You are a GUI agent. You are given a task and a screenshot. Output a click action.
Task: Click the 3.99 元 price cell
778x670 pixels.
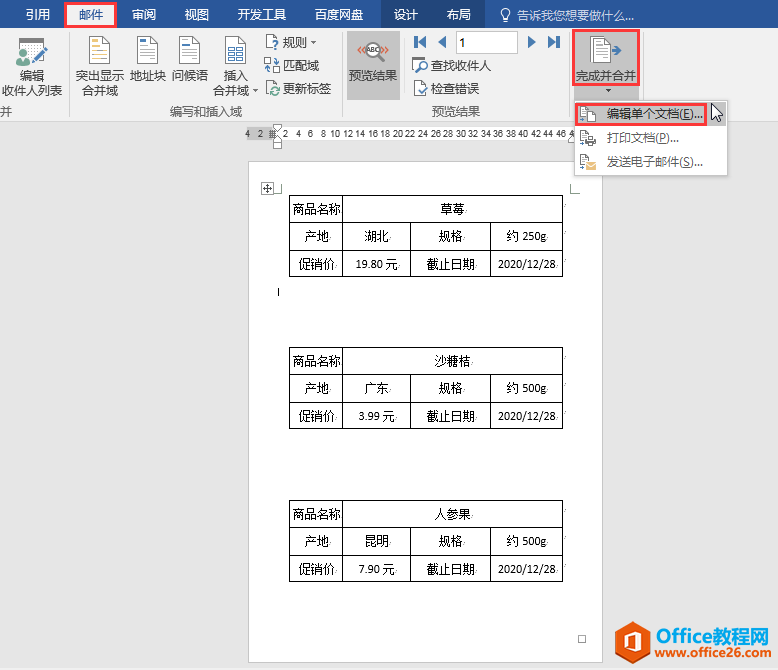coord(376,416)
